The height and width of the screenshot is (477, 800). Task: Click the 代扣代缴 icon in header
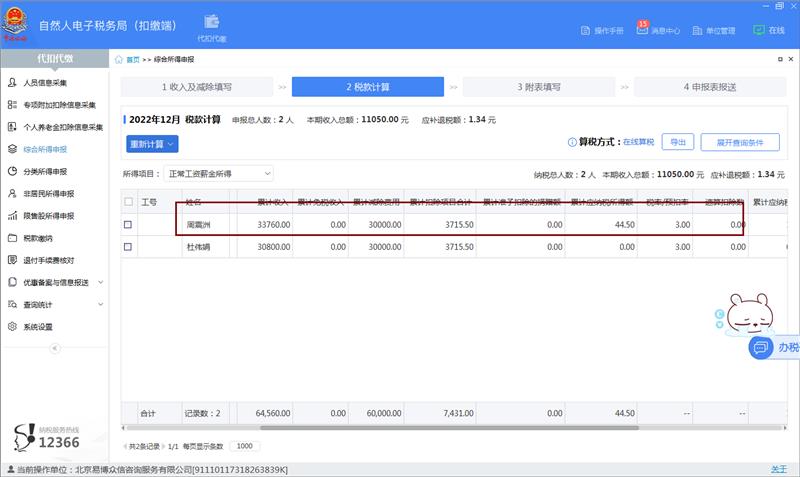[x=211, y=27]
